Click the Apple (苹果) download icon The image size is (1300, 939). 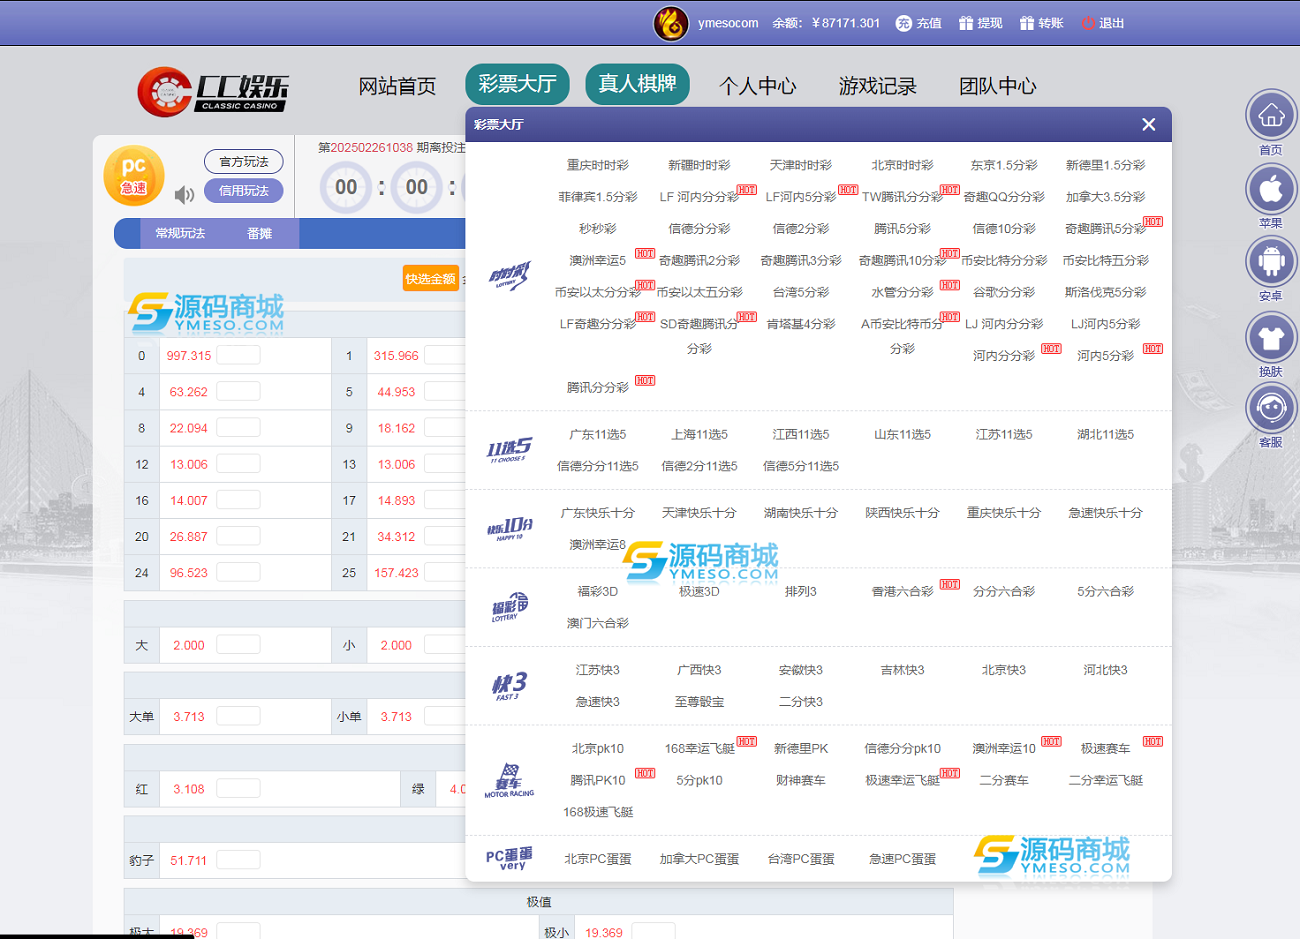[x=1271, y=188]
